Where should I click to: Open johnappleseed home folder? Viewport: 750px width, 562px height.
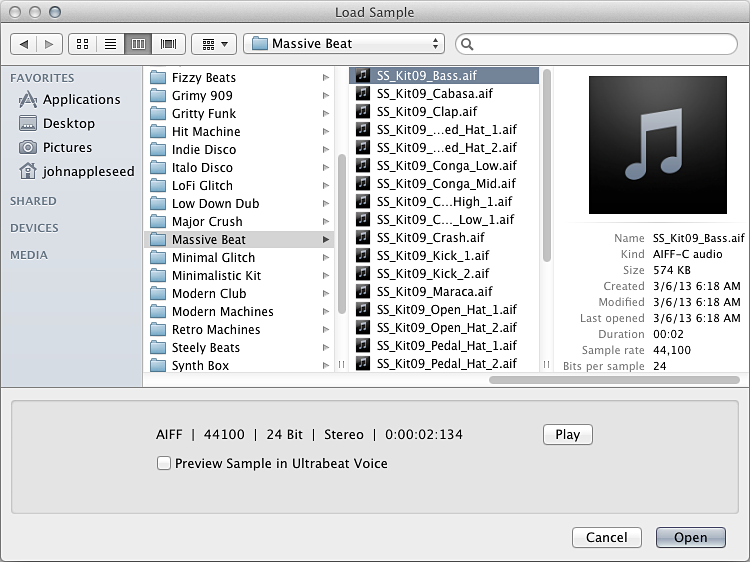click(77, 171)
